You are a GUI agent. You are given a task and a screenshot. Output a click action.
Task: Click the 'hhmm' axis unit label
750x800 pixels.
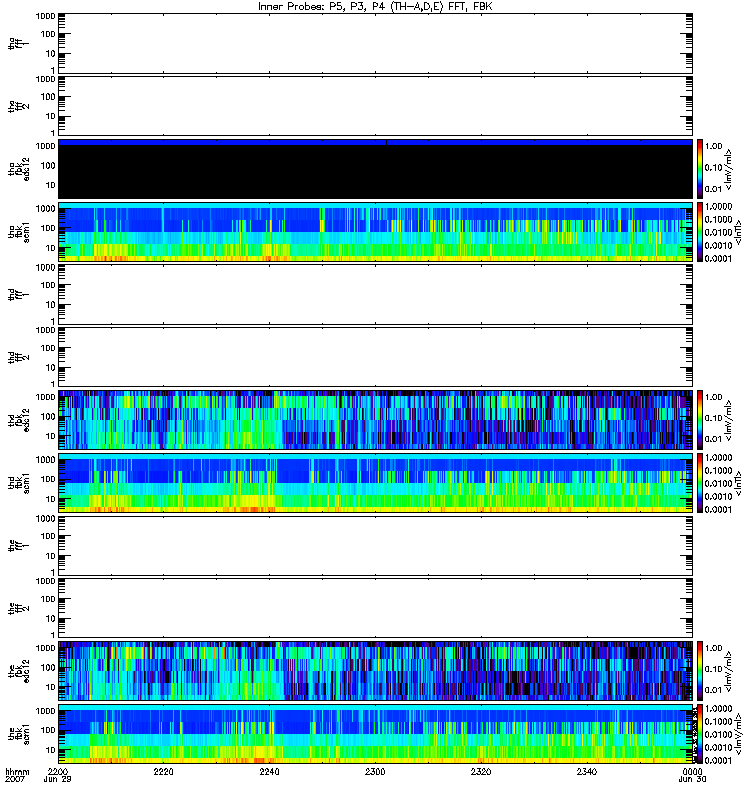coord(17,771)
